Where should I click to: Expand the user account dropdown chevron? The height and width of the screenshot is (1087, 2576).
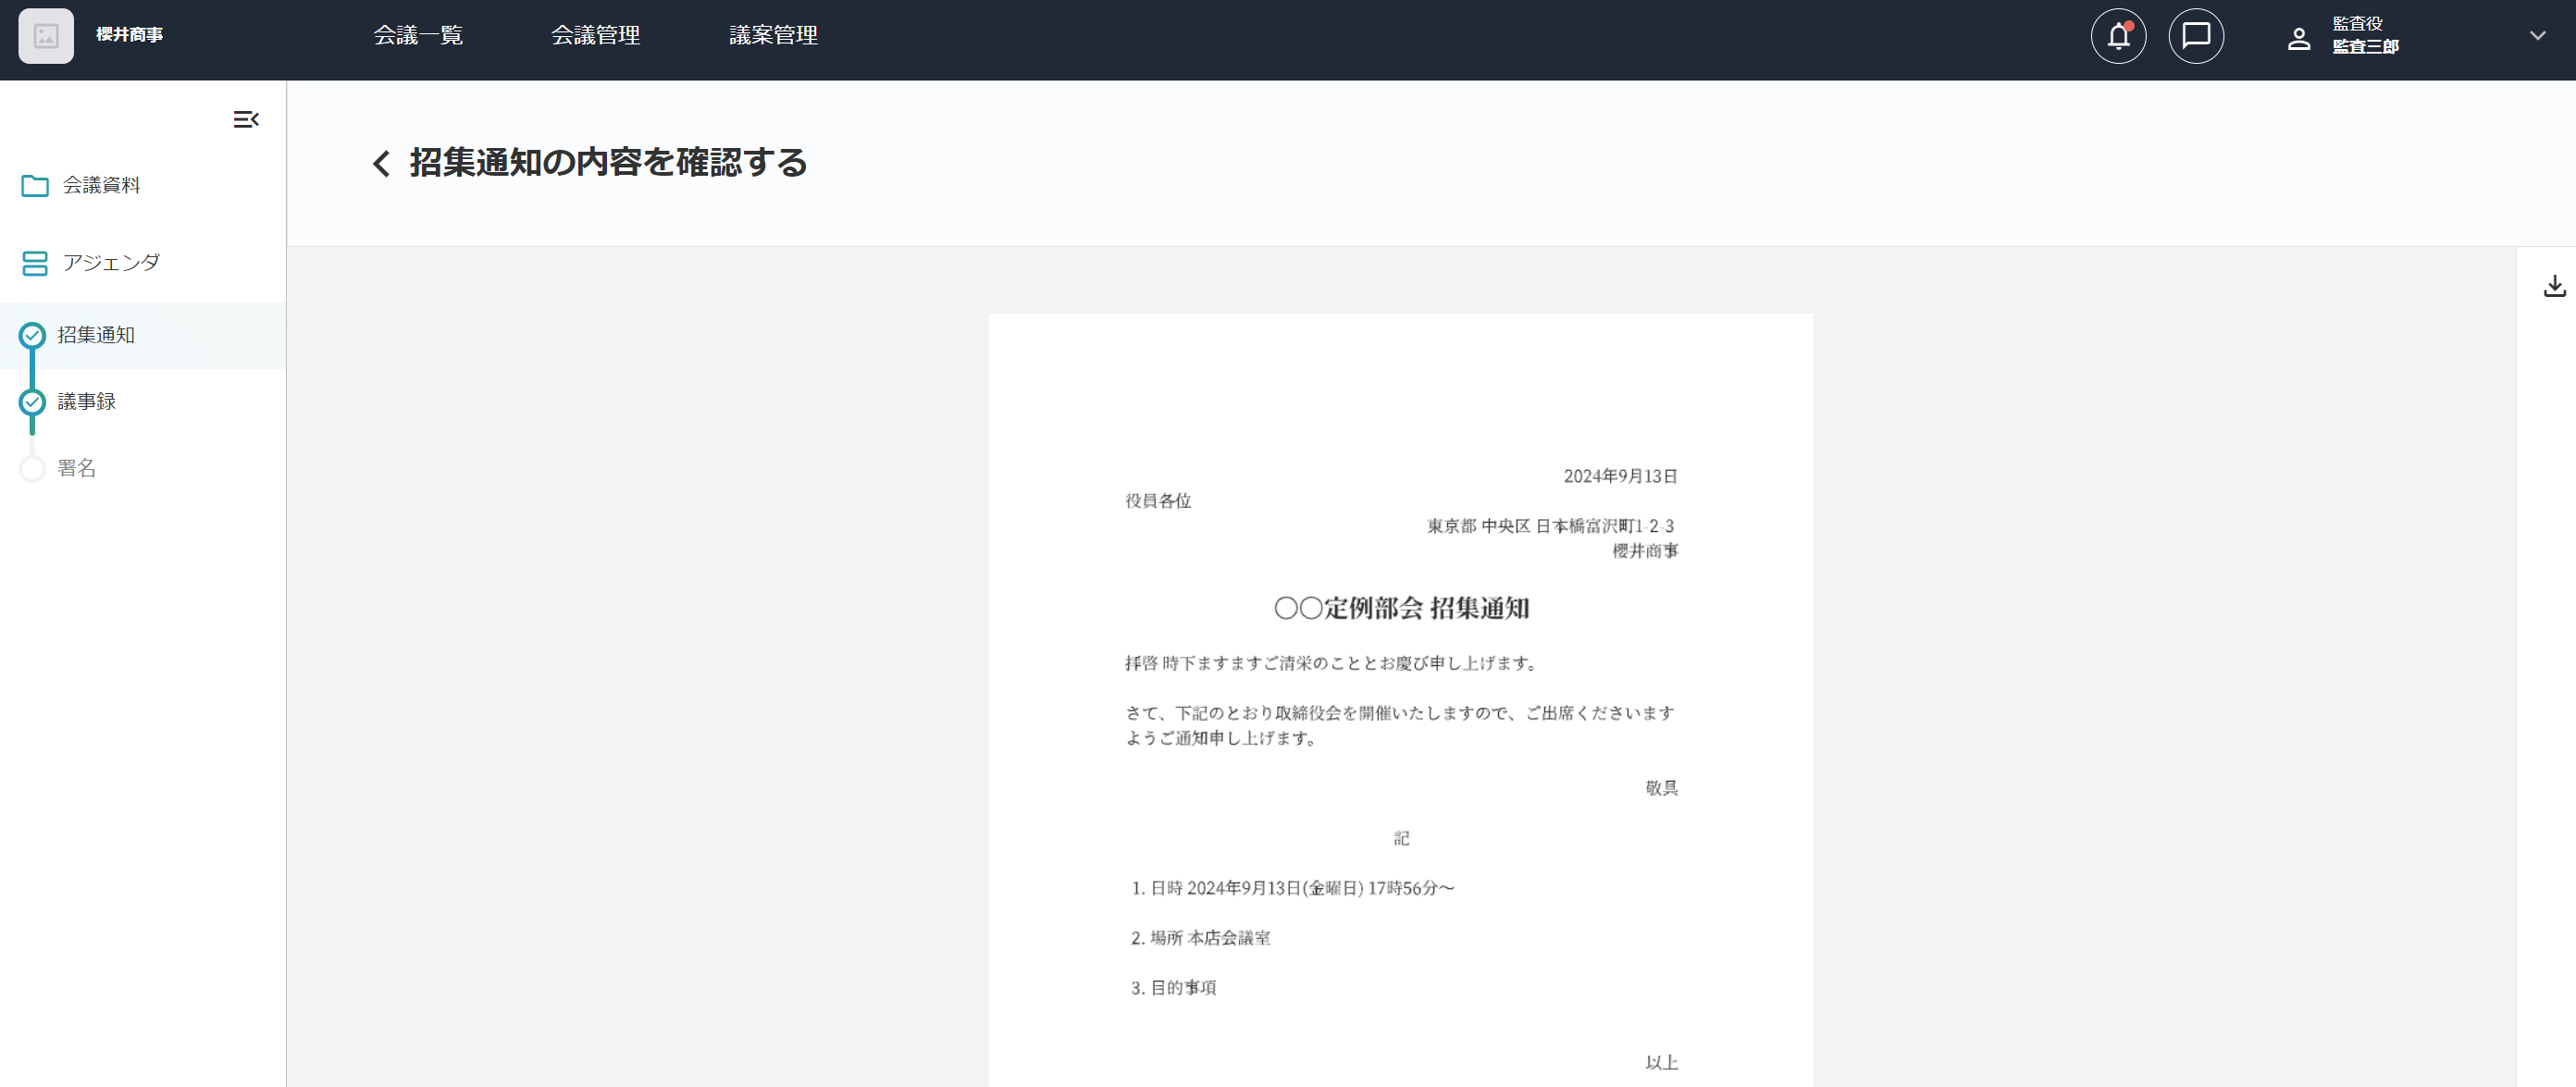(x=2537, y=36)
